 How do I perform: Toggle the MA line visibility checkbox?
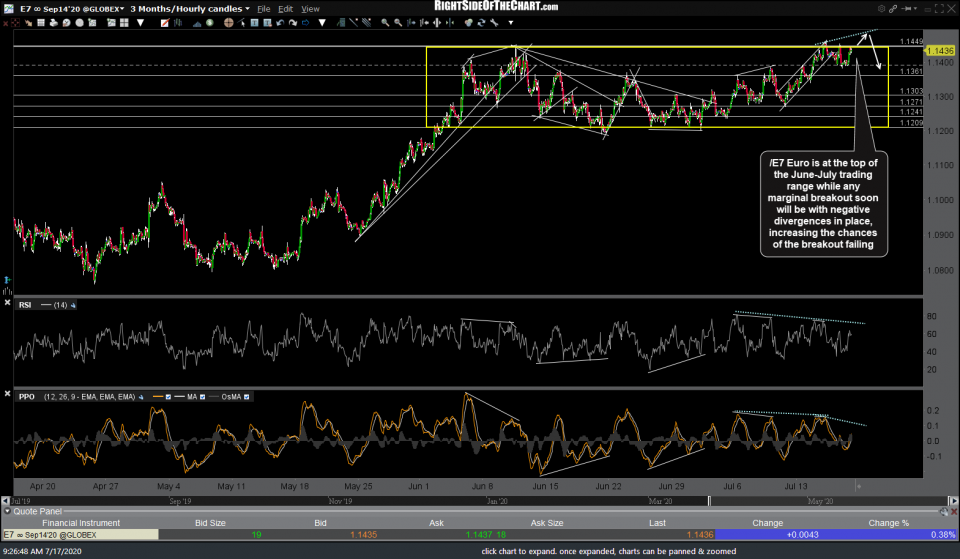pyautogui.click(x=203, y=397)
